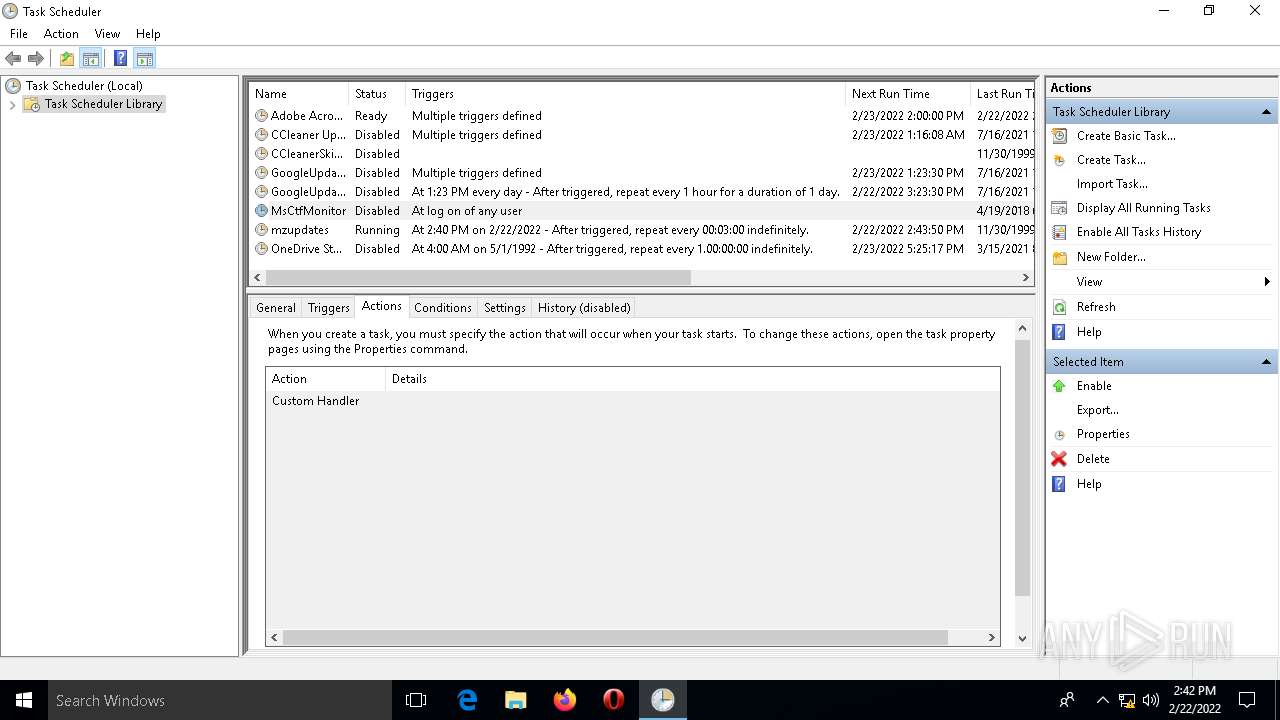Click the Up one level folder icon
This screenshot has width=1280, height=720.
tap(67, 58)
